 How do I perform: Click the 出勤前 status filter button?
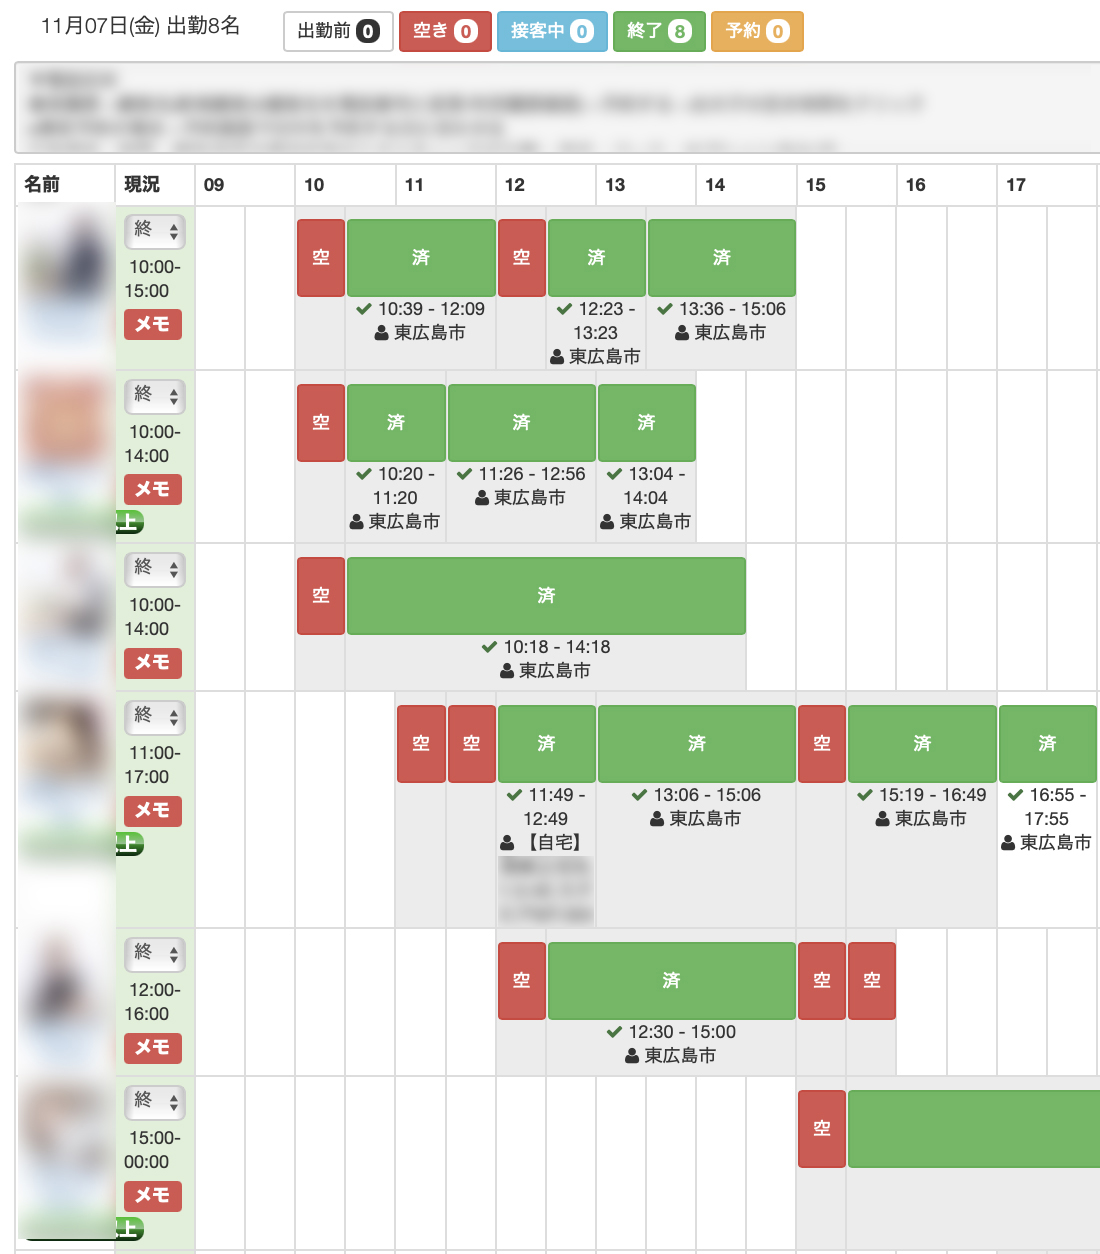(338, 31)
